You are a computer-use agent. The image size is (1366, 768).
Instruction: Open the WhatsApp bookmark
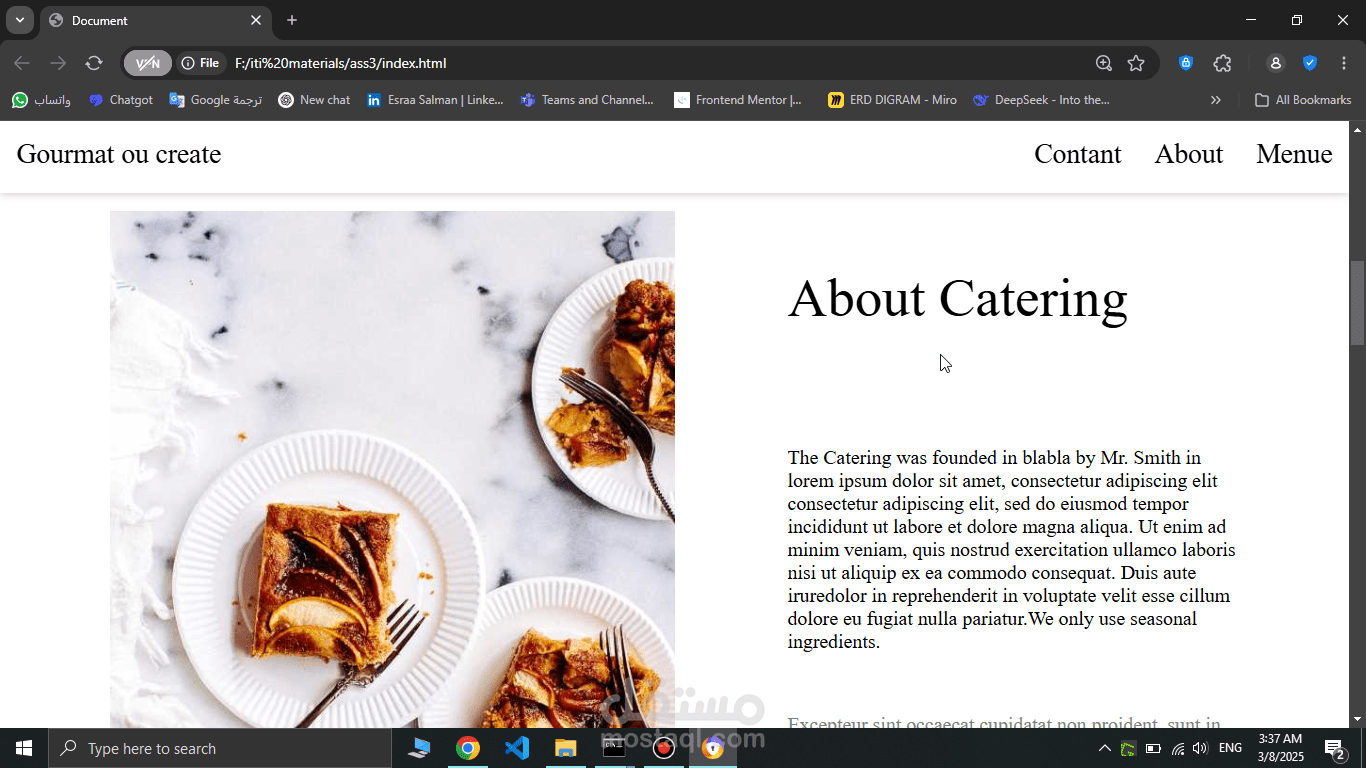click(42, 100)
